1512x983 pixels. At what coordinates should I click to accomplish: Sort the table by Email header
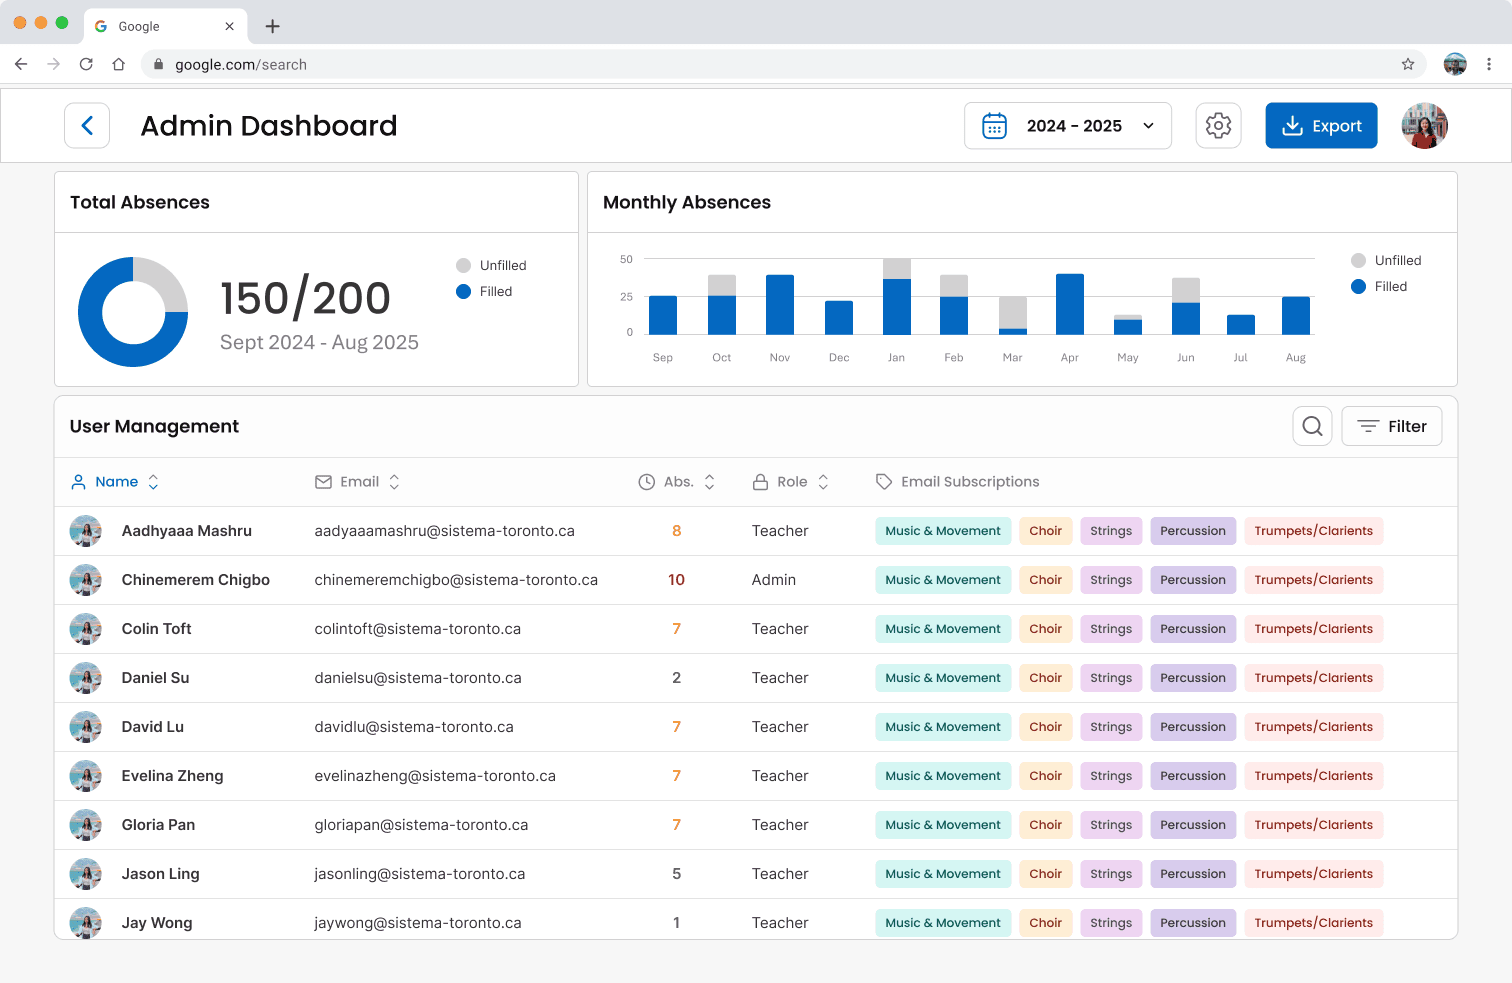[358, 482]
